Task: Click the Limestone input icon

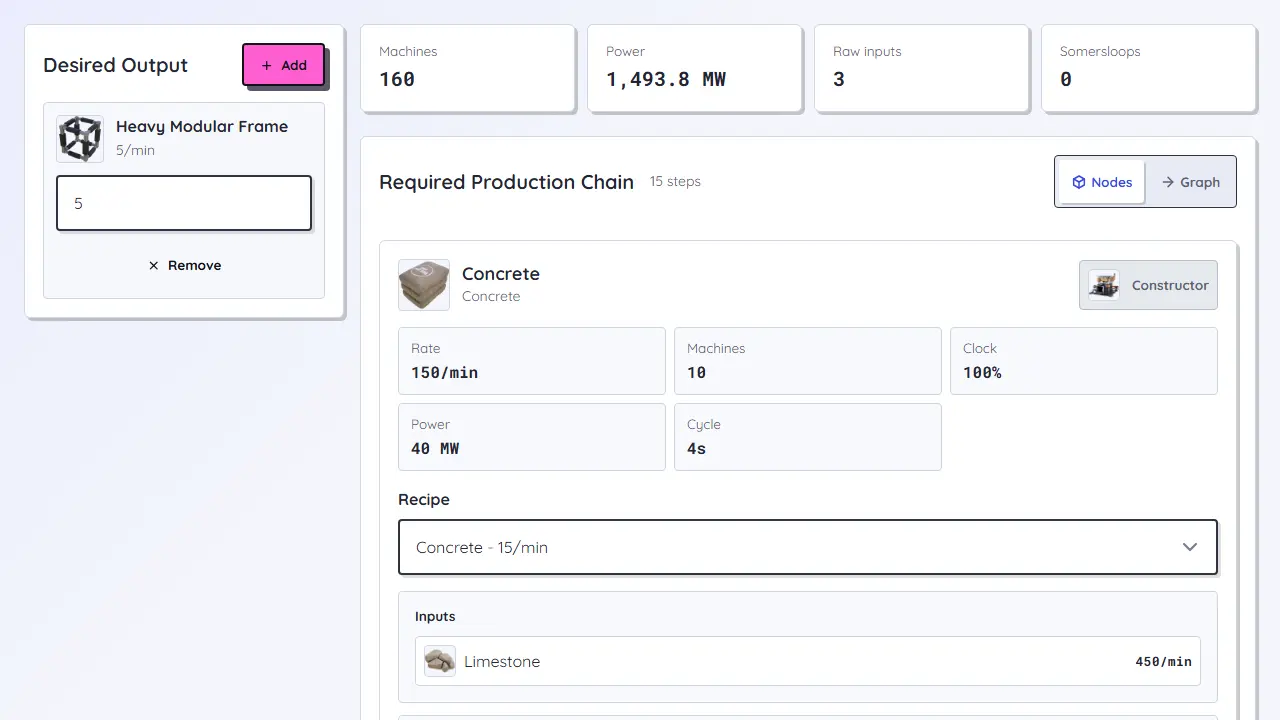Action: pos(440,661)
